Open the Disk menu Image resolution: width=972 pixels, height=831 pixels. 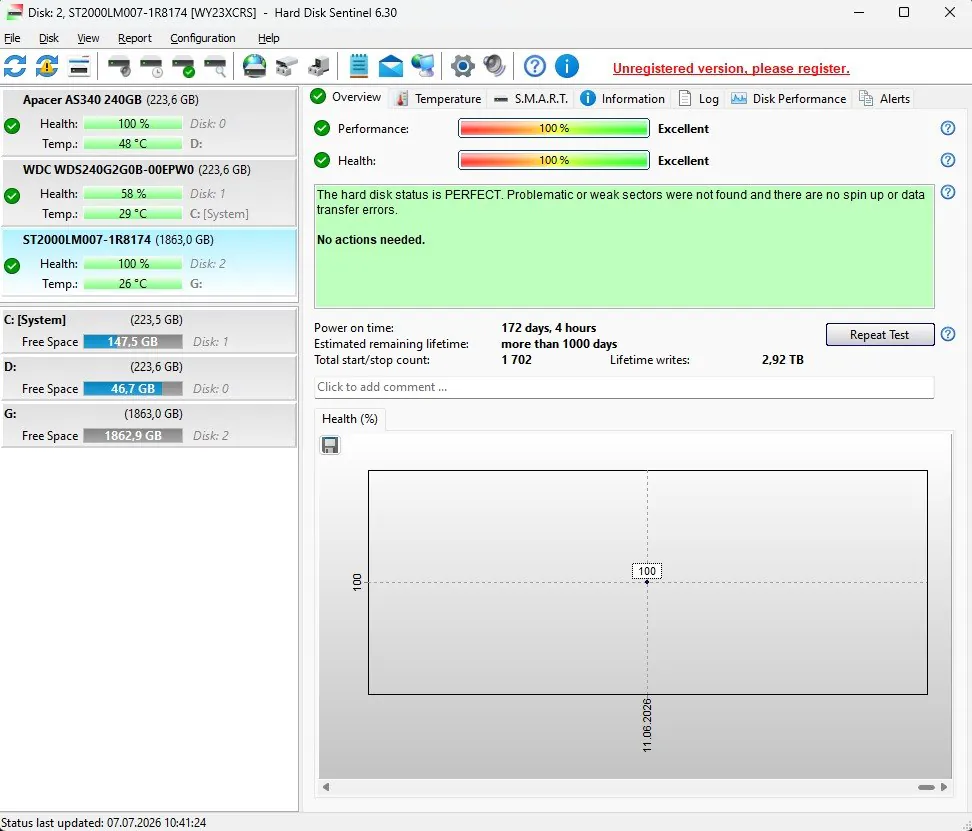[x=48, y=38]
